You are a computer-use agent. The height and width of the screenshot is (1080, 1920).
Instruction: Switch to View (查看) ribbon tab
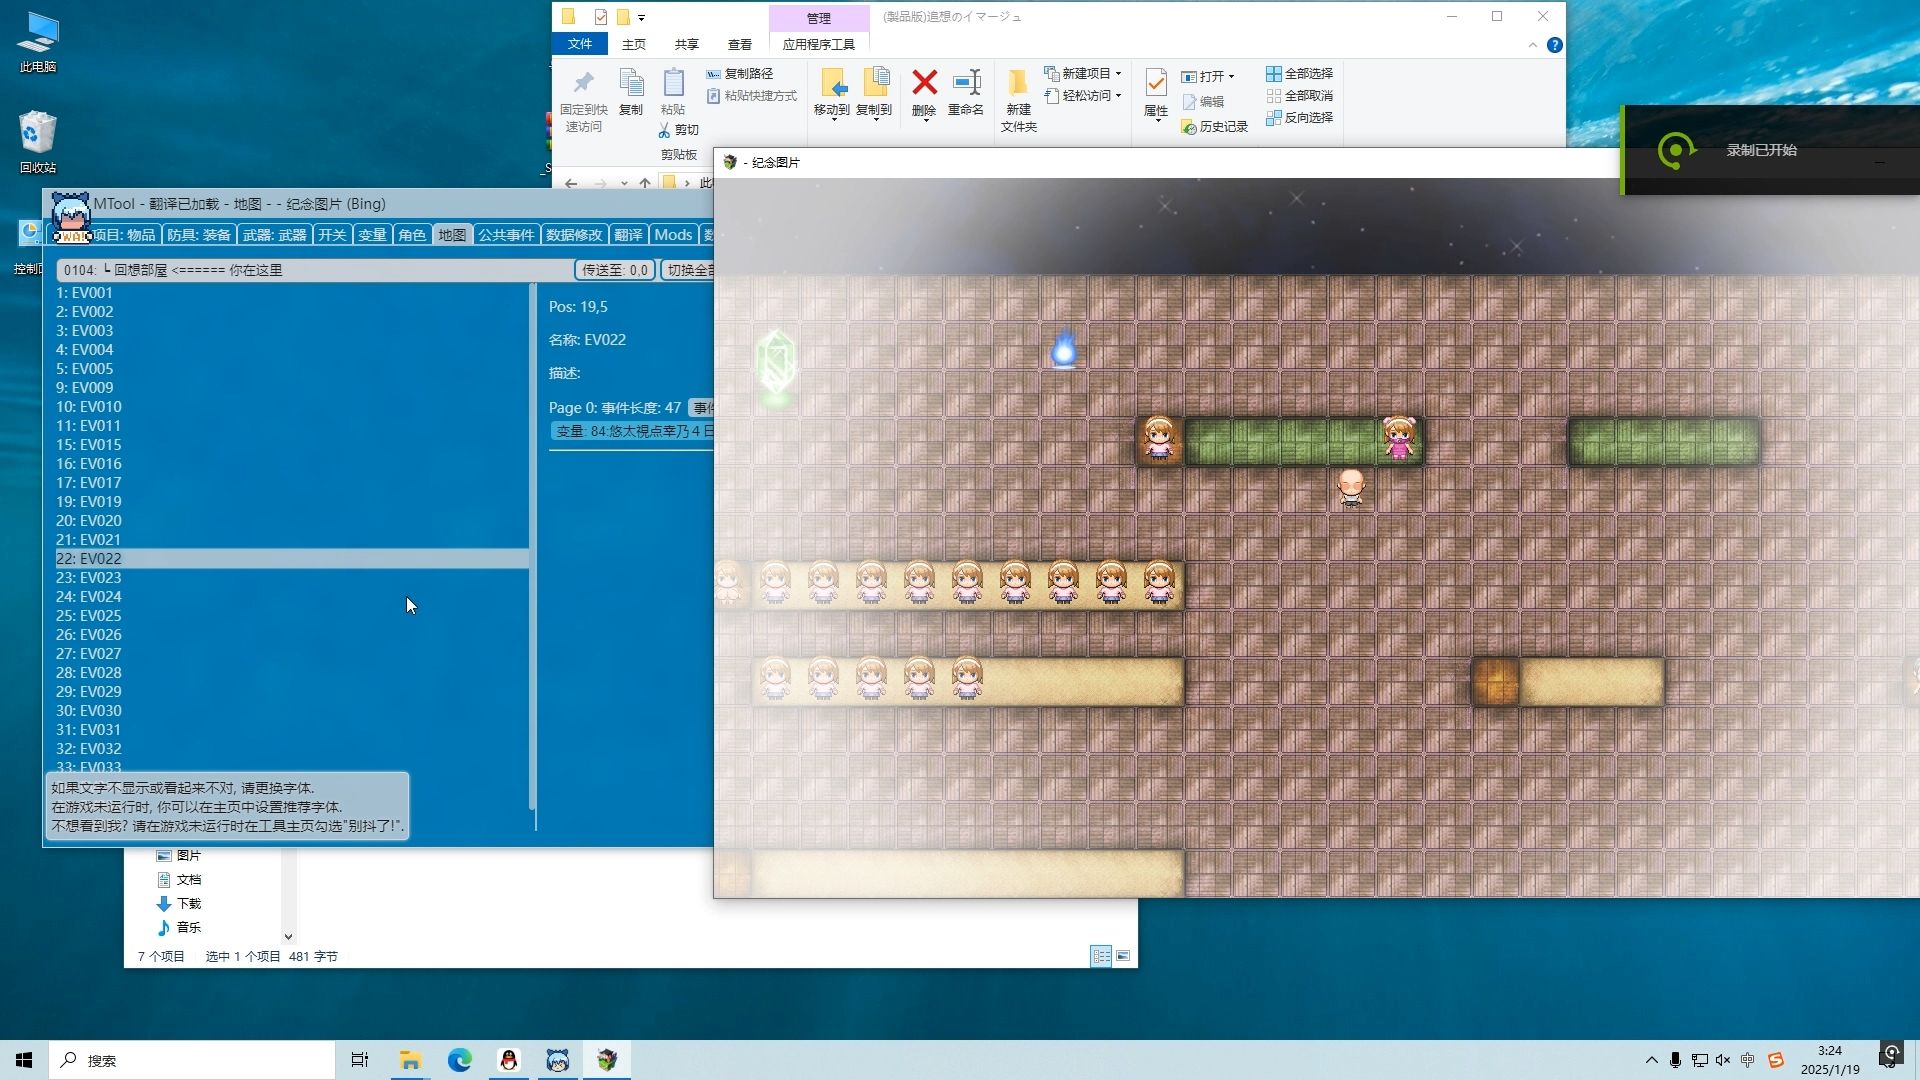(x=740, y=44)
